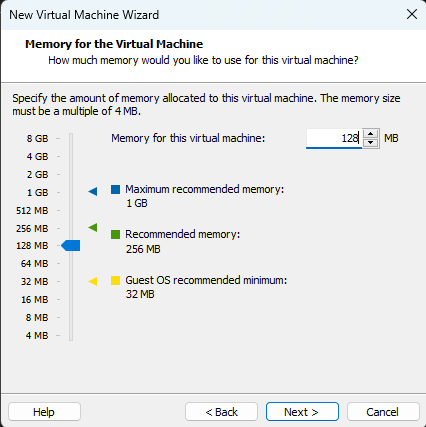
Task: Set slider to the 1 GB tick label
Action: pyautogui.click(x=37, y=192)
